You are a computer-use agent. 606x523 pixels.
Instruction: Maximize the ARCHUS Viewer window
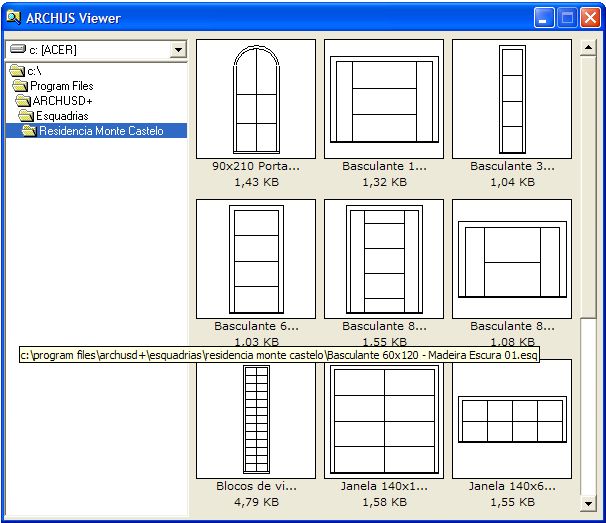[x=567, y=18]
